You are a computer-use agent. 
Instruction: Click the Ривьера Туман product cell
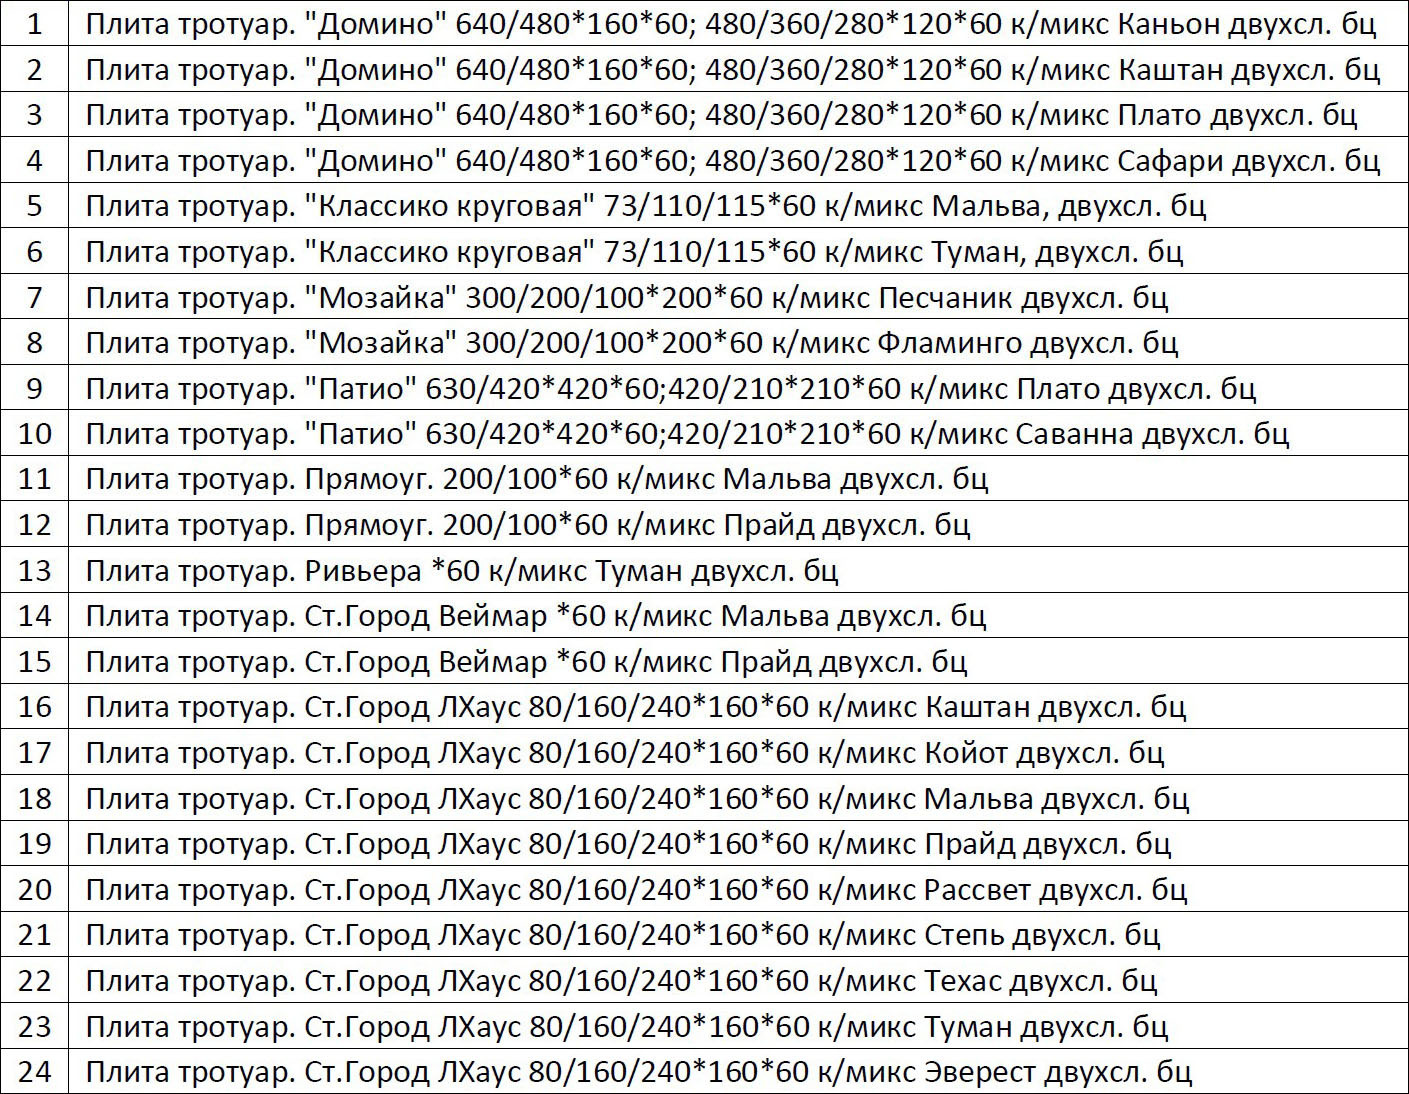tap(738, 570)
